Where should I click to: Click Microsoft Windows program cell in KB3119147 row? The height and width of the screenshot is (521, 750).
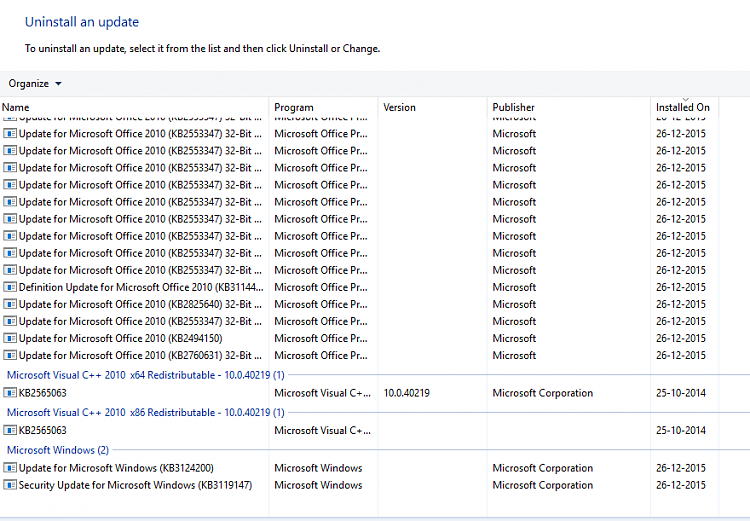pos(318,485)
